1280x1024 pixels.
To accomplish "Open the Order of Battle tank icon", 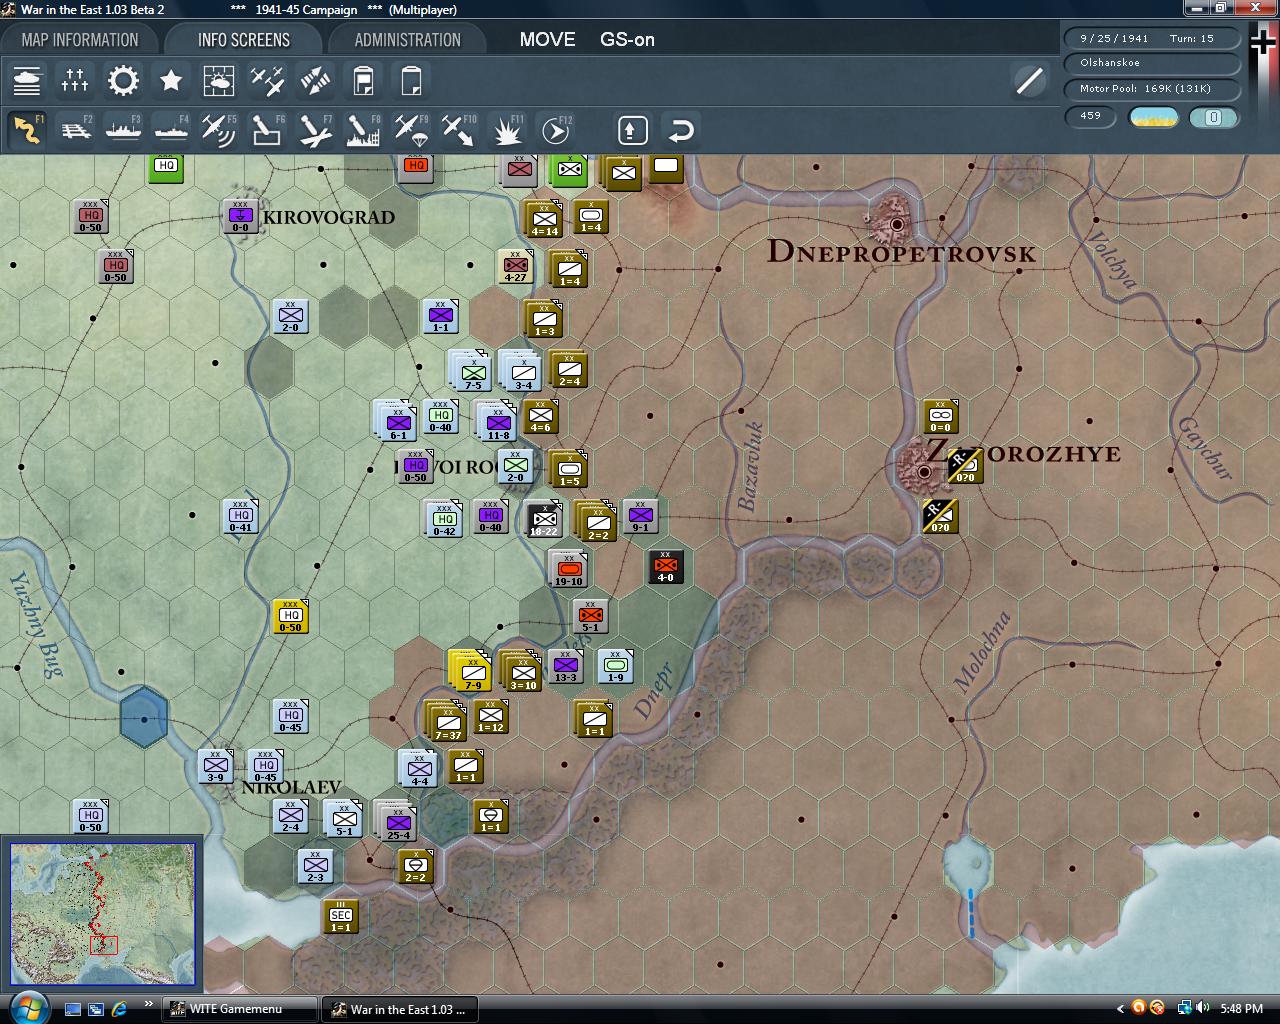I will tap(27, 80).
